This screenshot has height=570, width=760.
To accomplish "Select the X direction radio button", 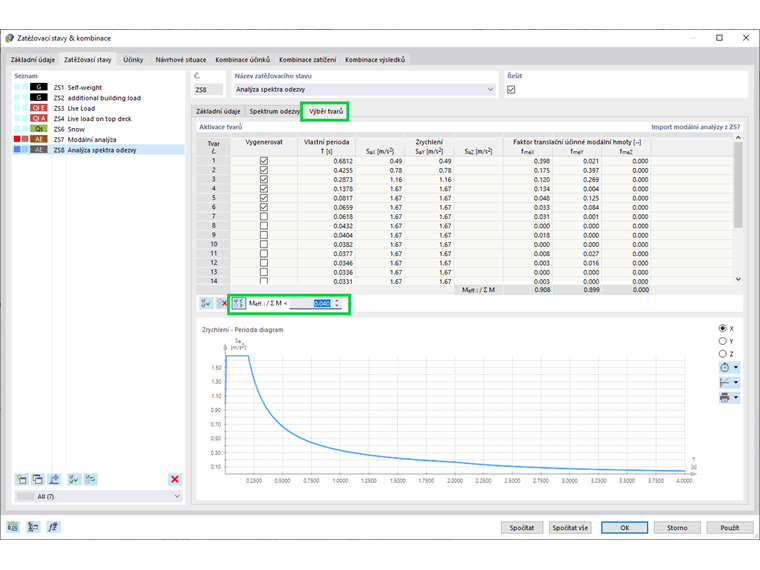I will pos(722,328).
